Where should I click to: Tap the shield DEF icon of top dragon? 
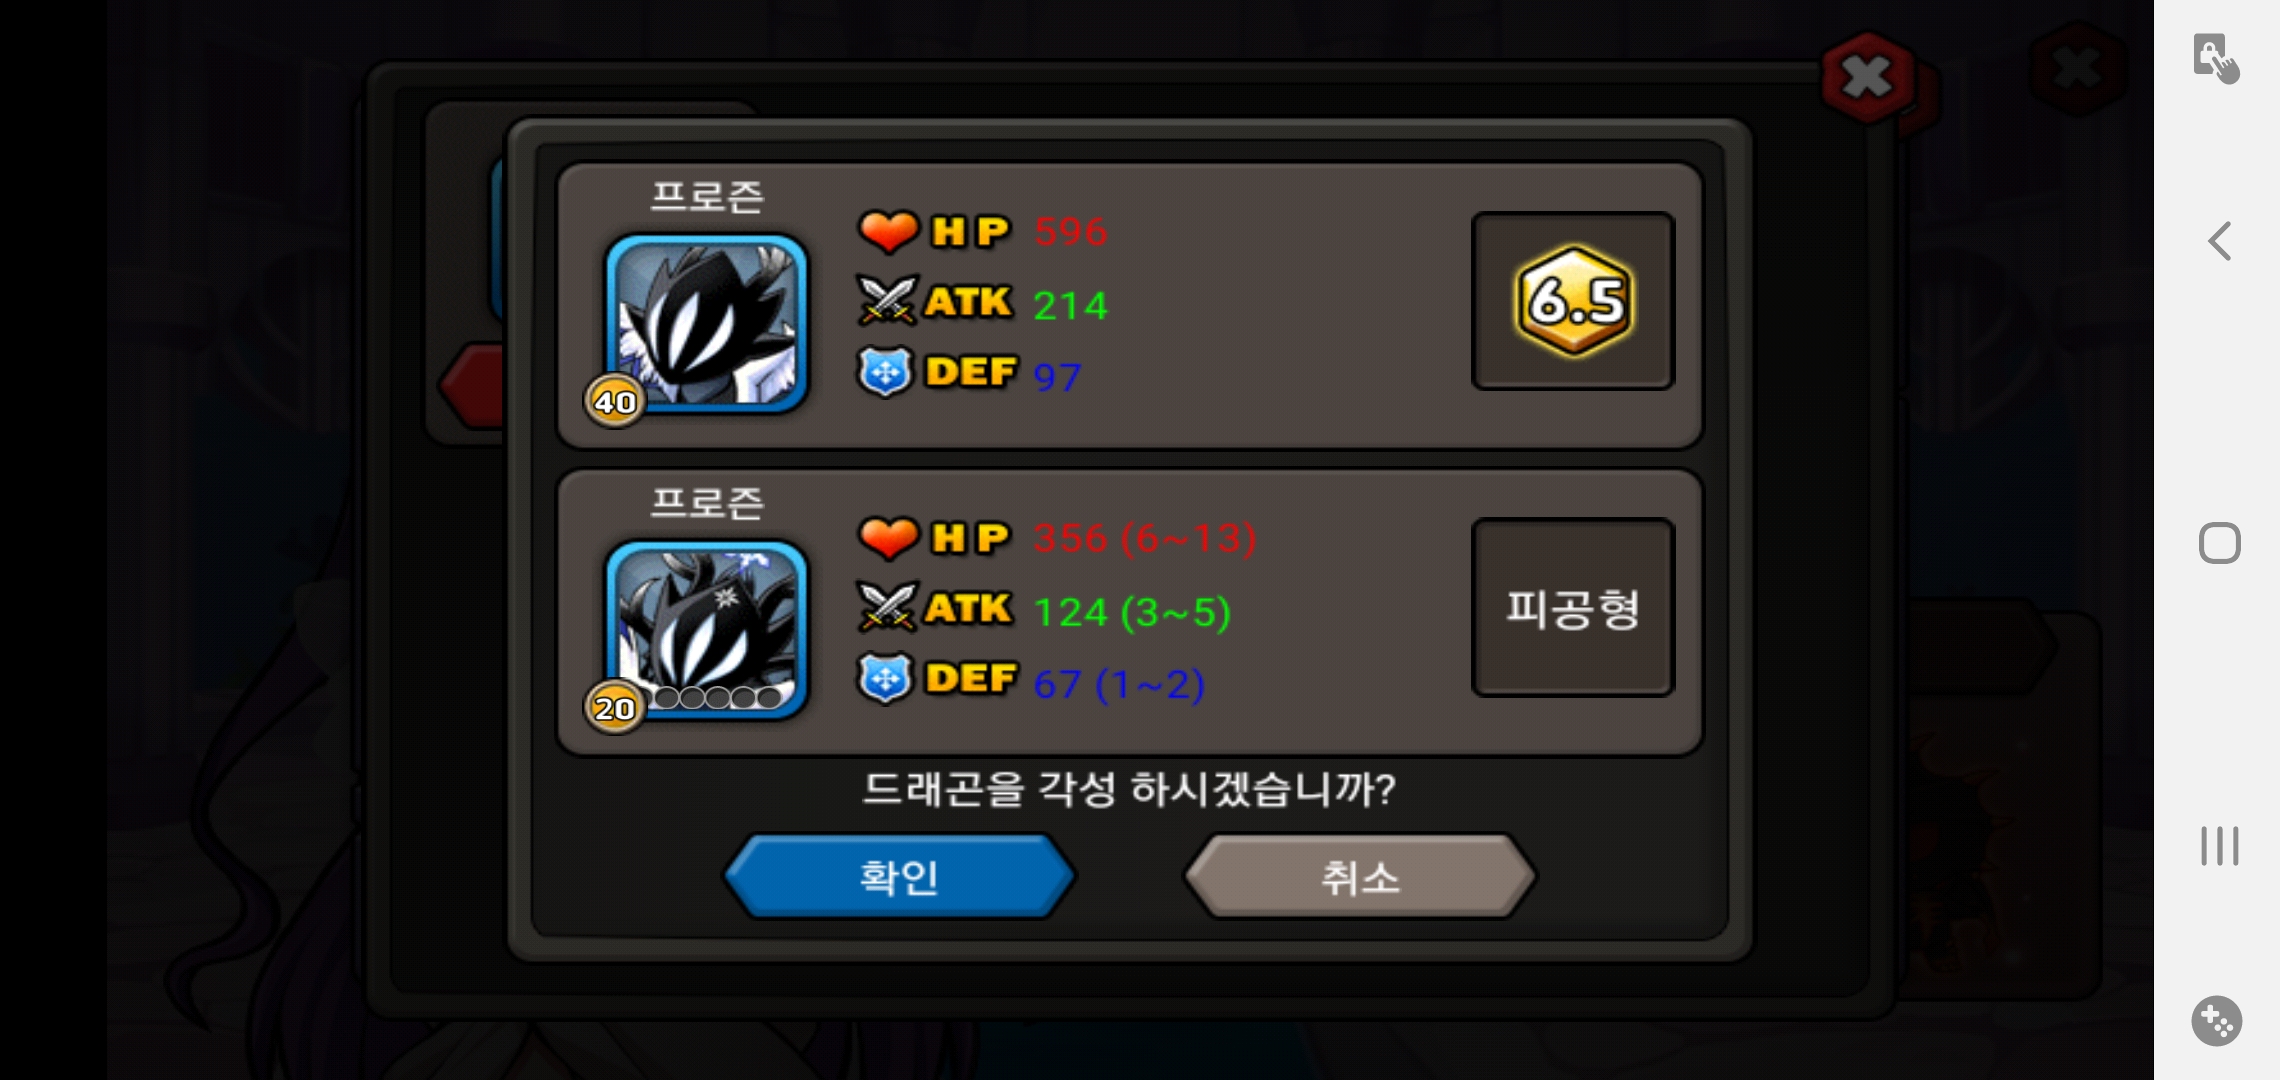885,372
